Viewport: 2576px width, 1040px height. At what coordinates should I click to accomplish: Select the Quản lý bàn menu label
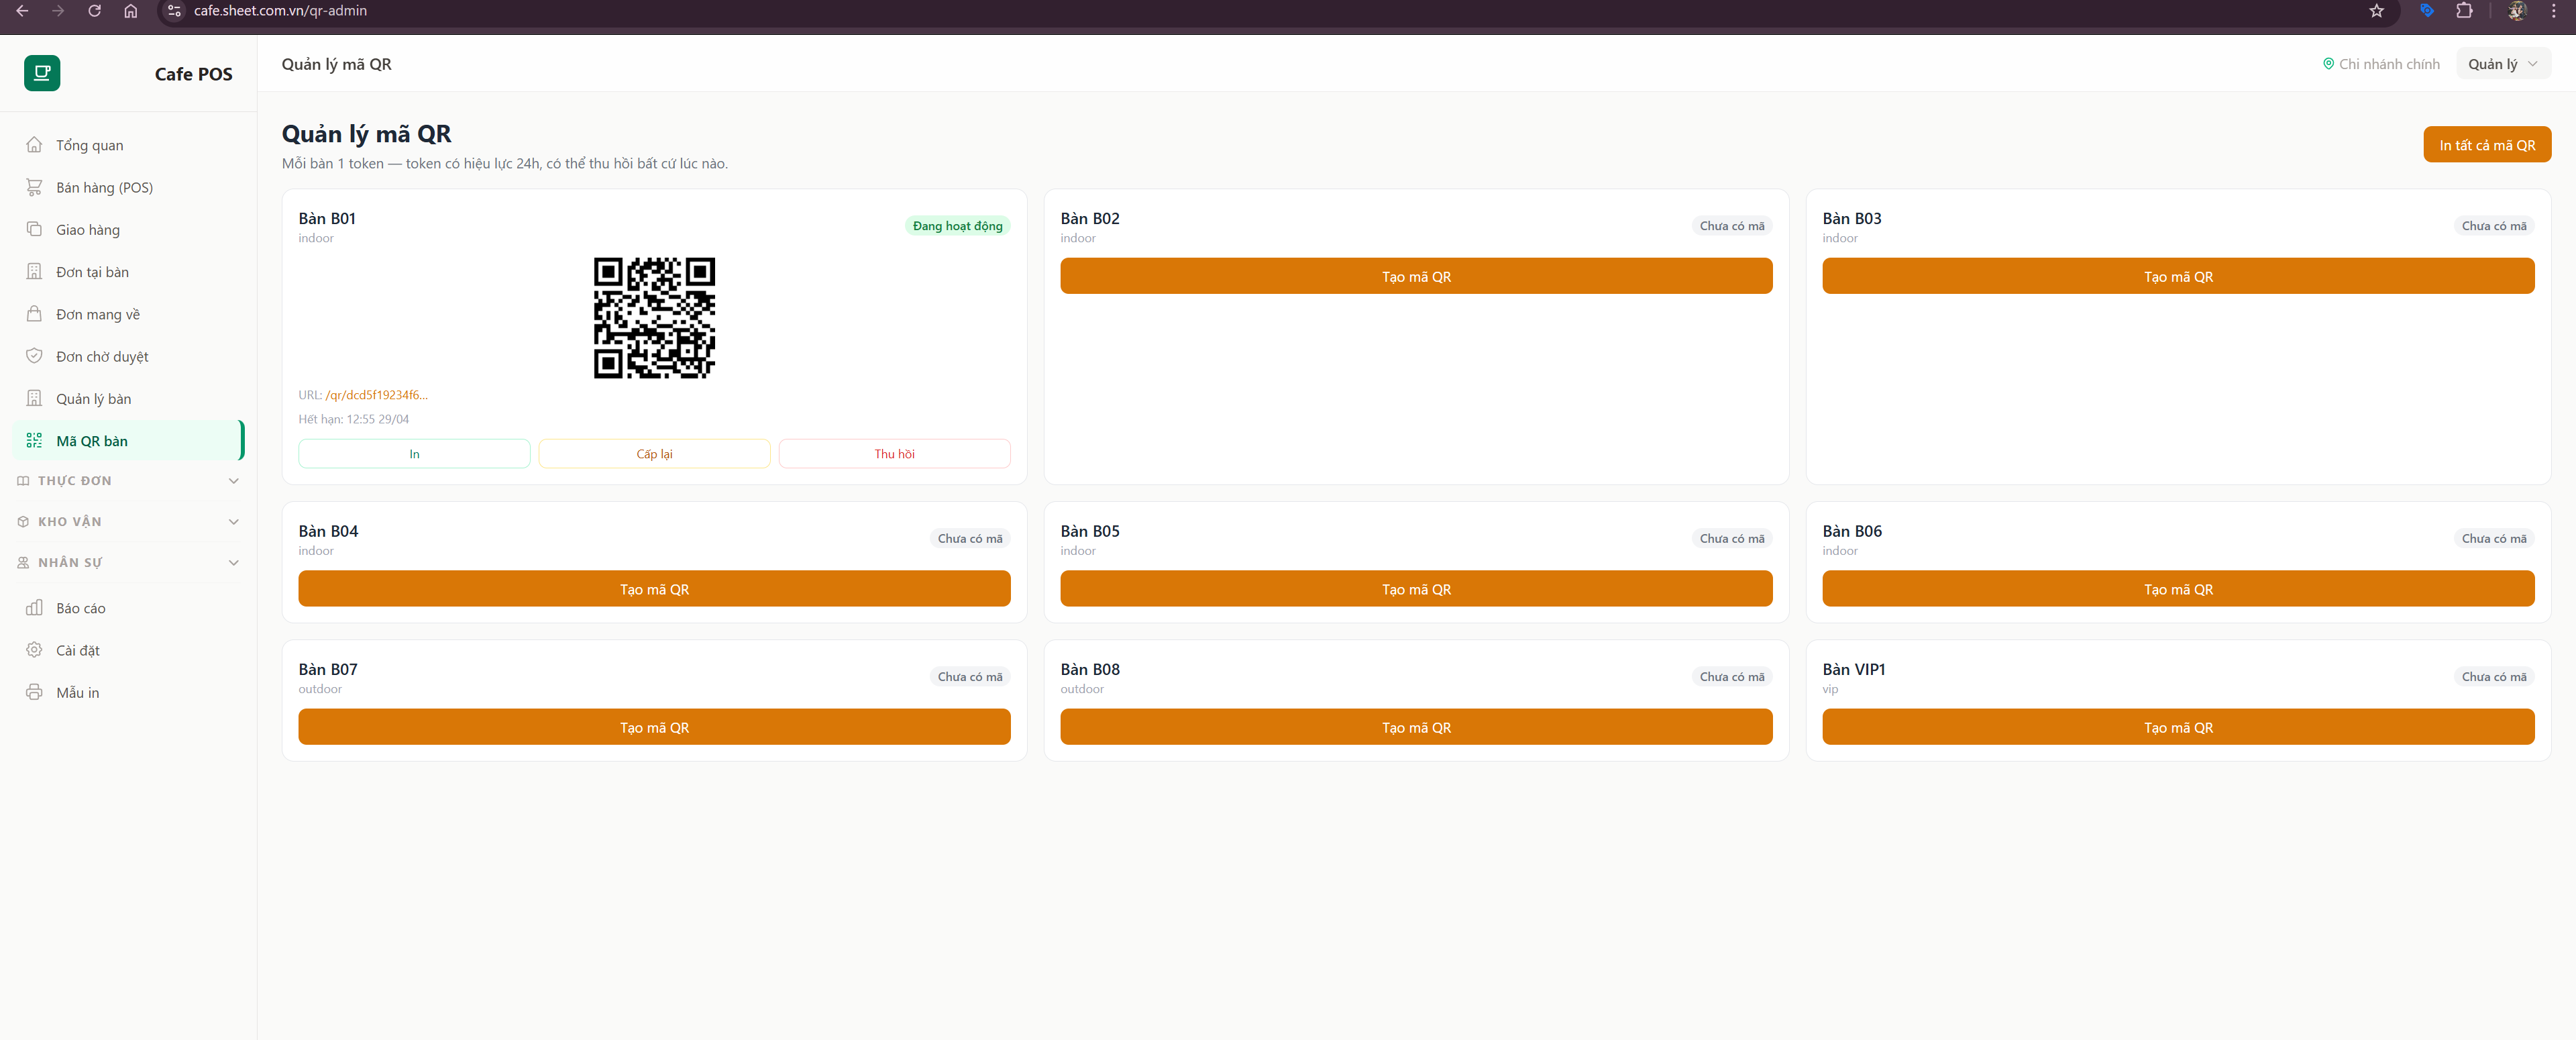point(94,398)
